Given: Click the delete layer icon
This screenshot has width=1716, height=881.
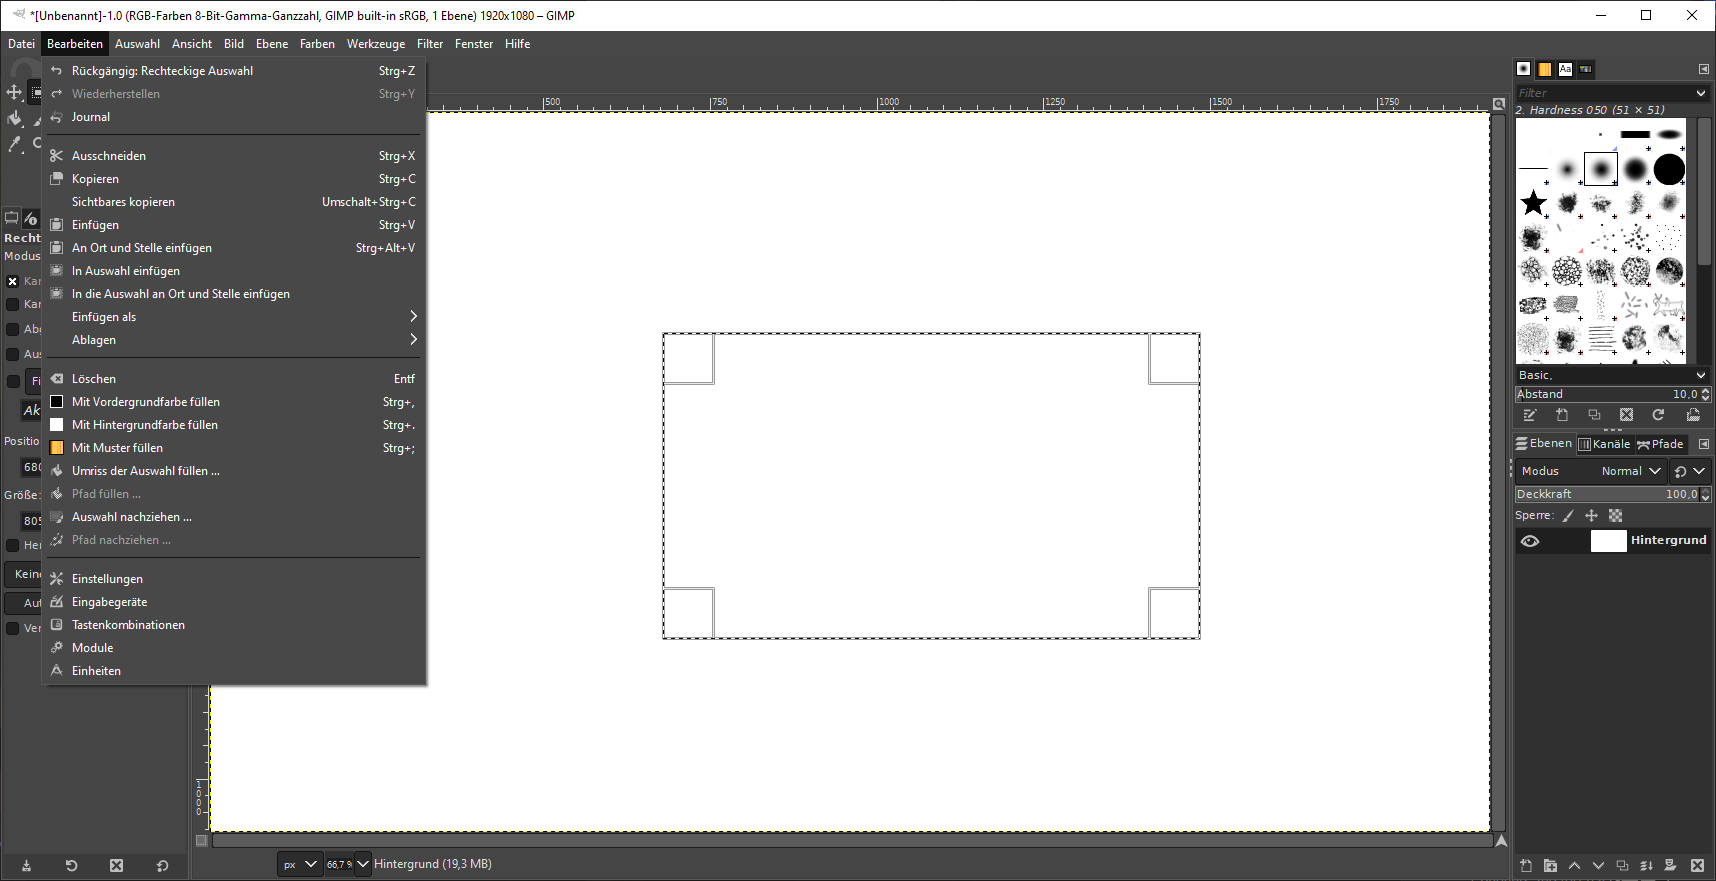Looking at the screenshot, I should pyautogui.click(x=1697, y=866).
